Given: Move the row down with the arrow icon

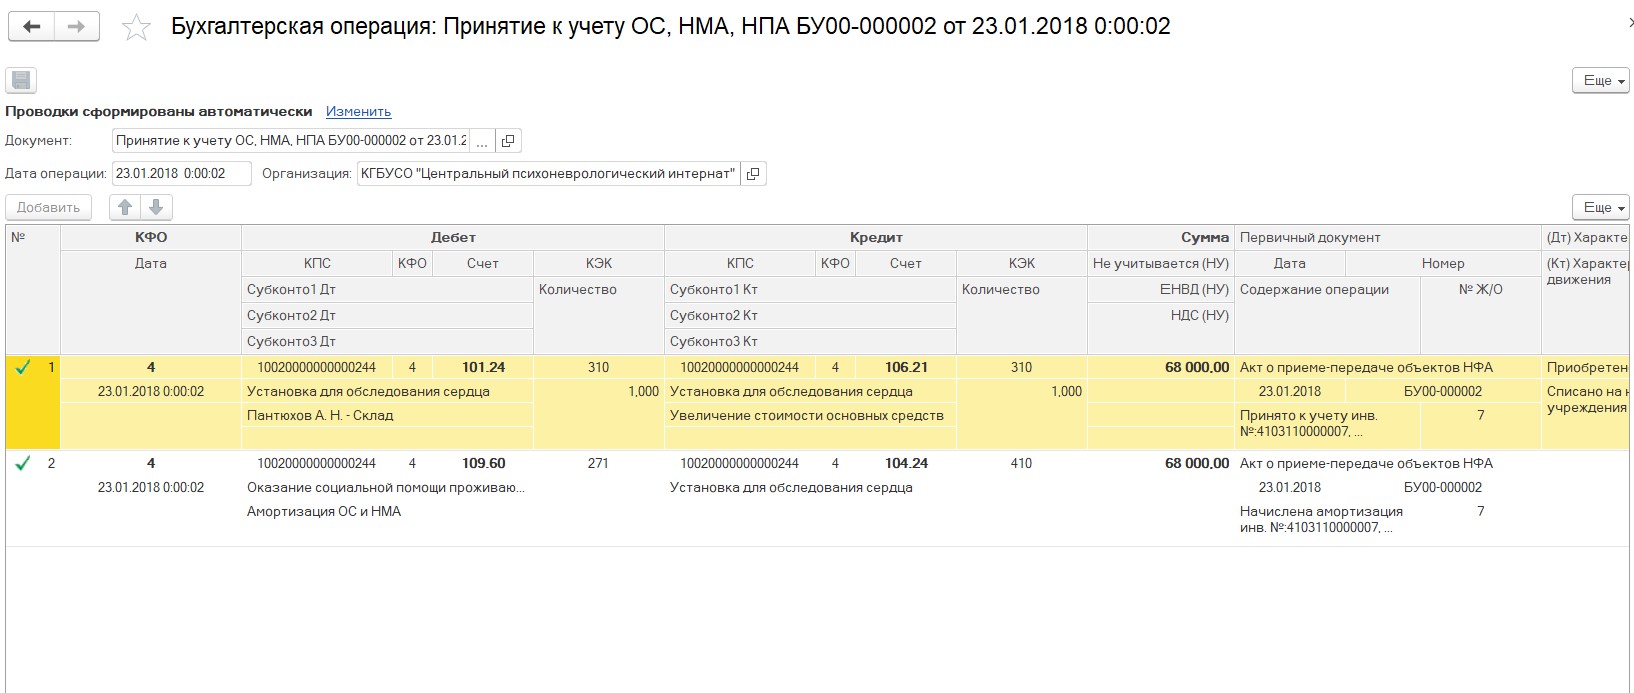Looking at the screenshot, I should pos(156,207).
